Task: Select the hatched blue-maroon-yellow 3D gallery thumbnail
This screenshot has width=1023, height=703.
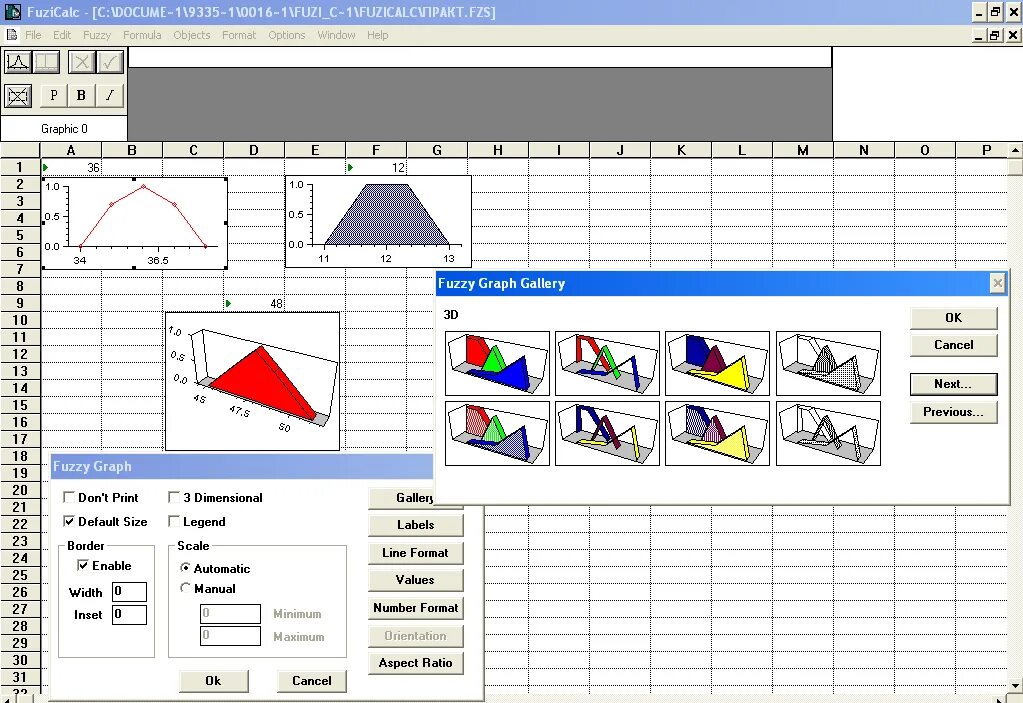Action: 718,433
